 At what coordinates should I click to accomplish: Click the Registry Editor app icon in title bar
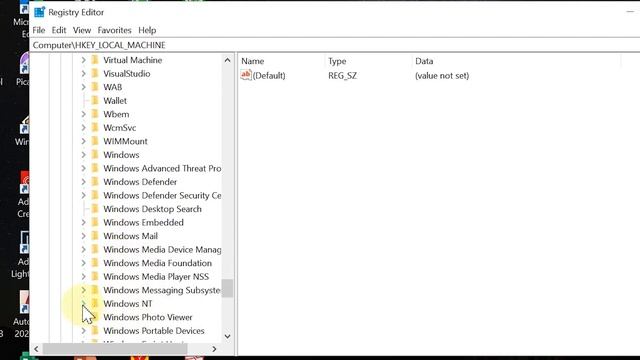click(40, 12)
